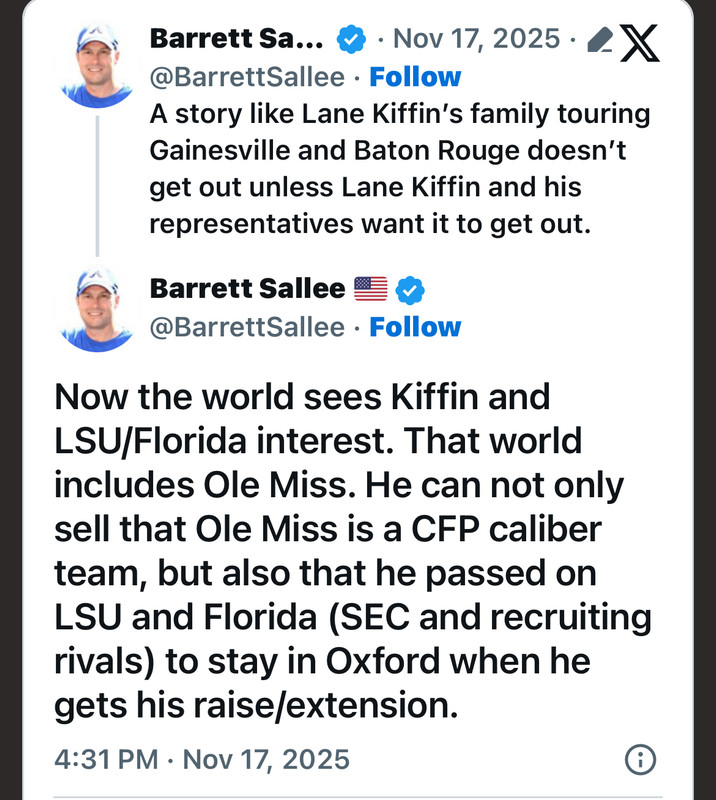Click the US flag emoji after Barrett Sallee
The image size is (716, 800).
click(370, 290)
